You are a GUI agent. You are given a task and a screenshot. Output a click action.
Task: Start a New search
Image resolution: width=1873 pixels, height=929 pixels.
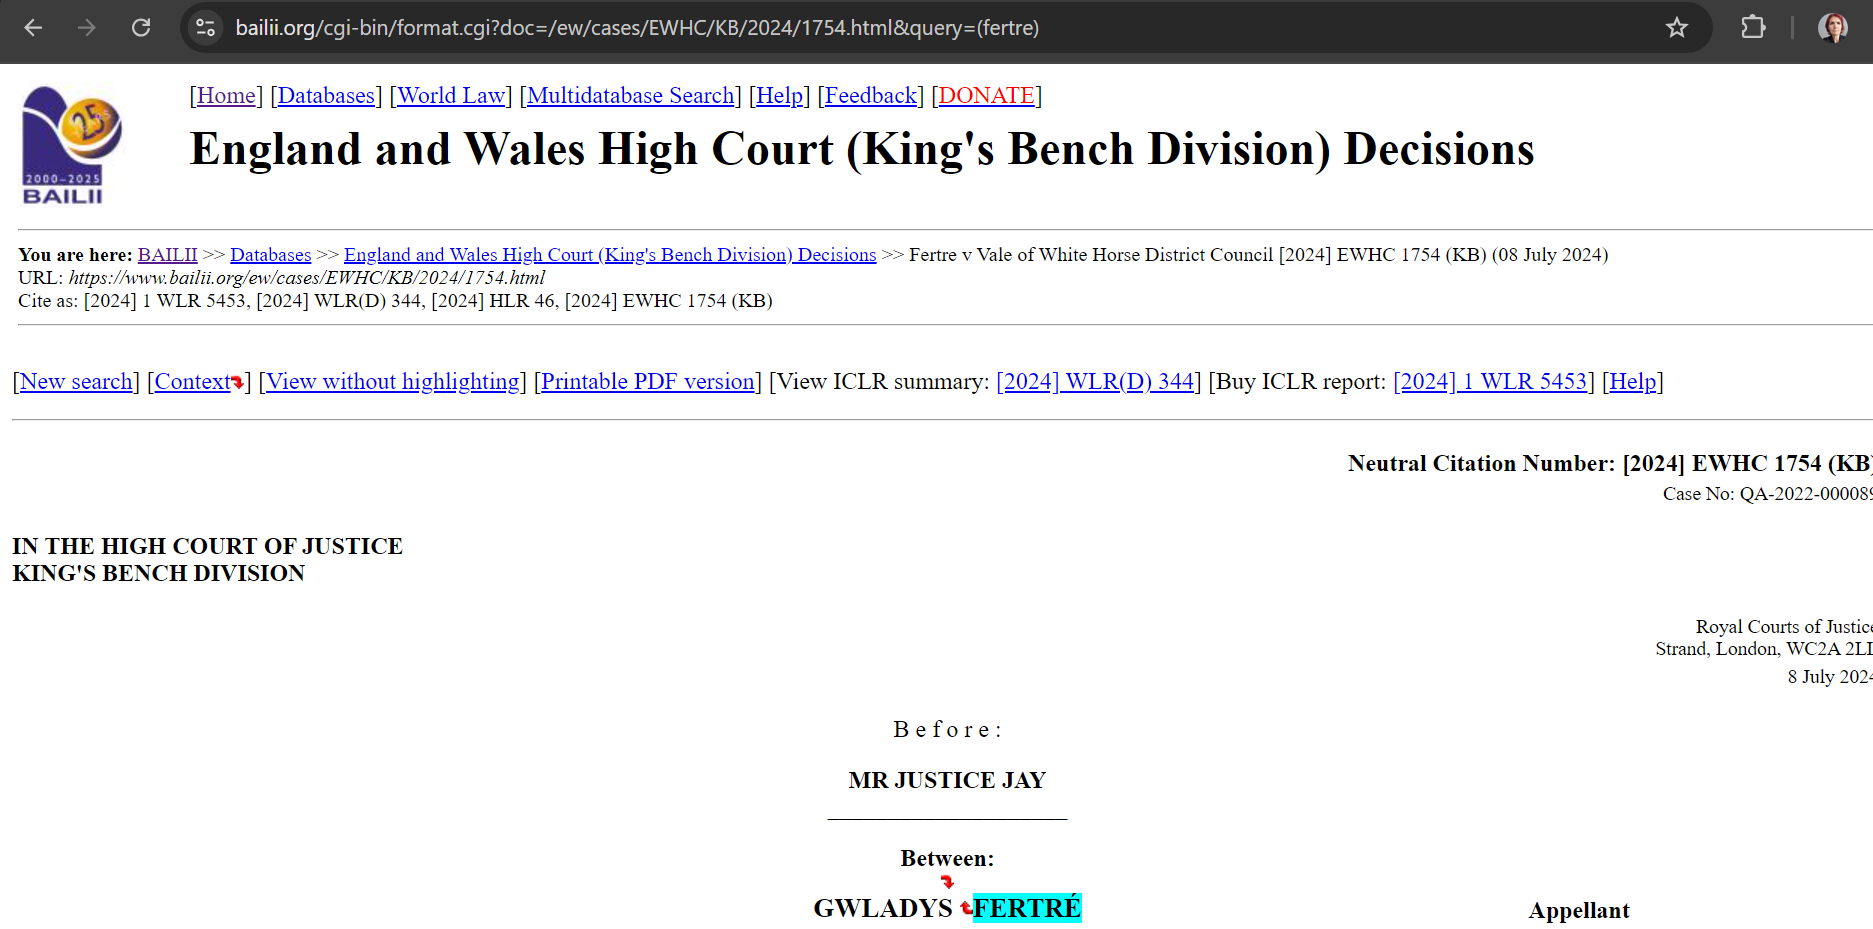[x=76, y=381]
